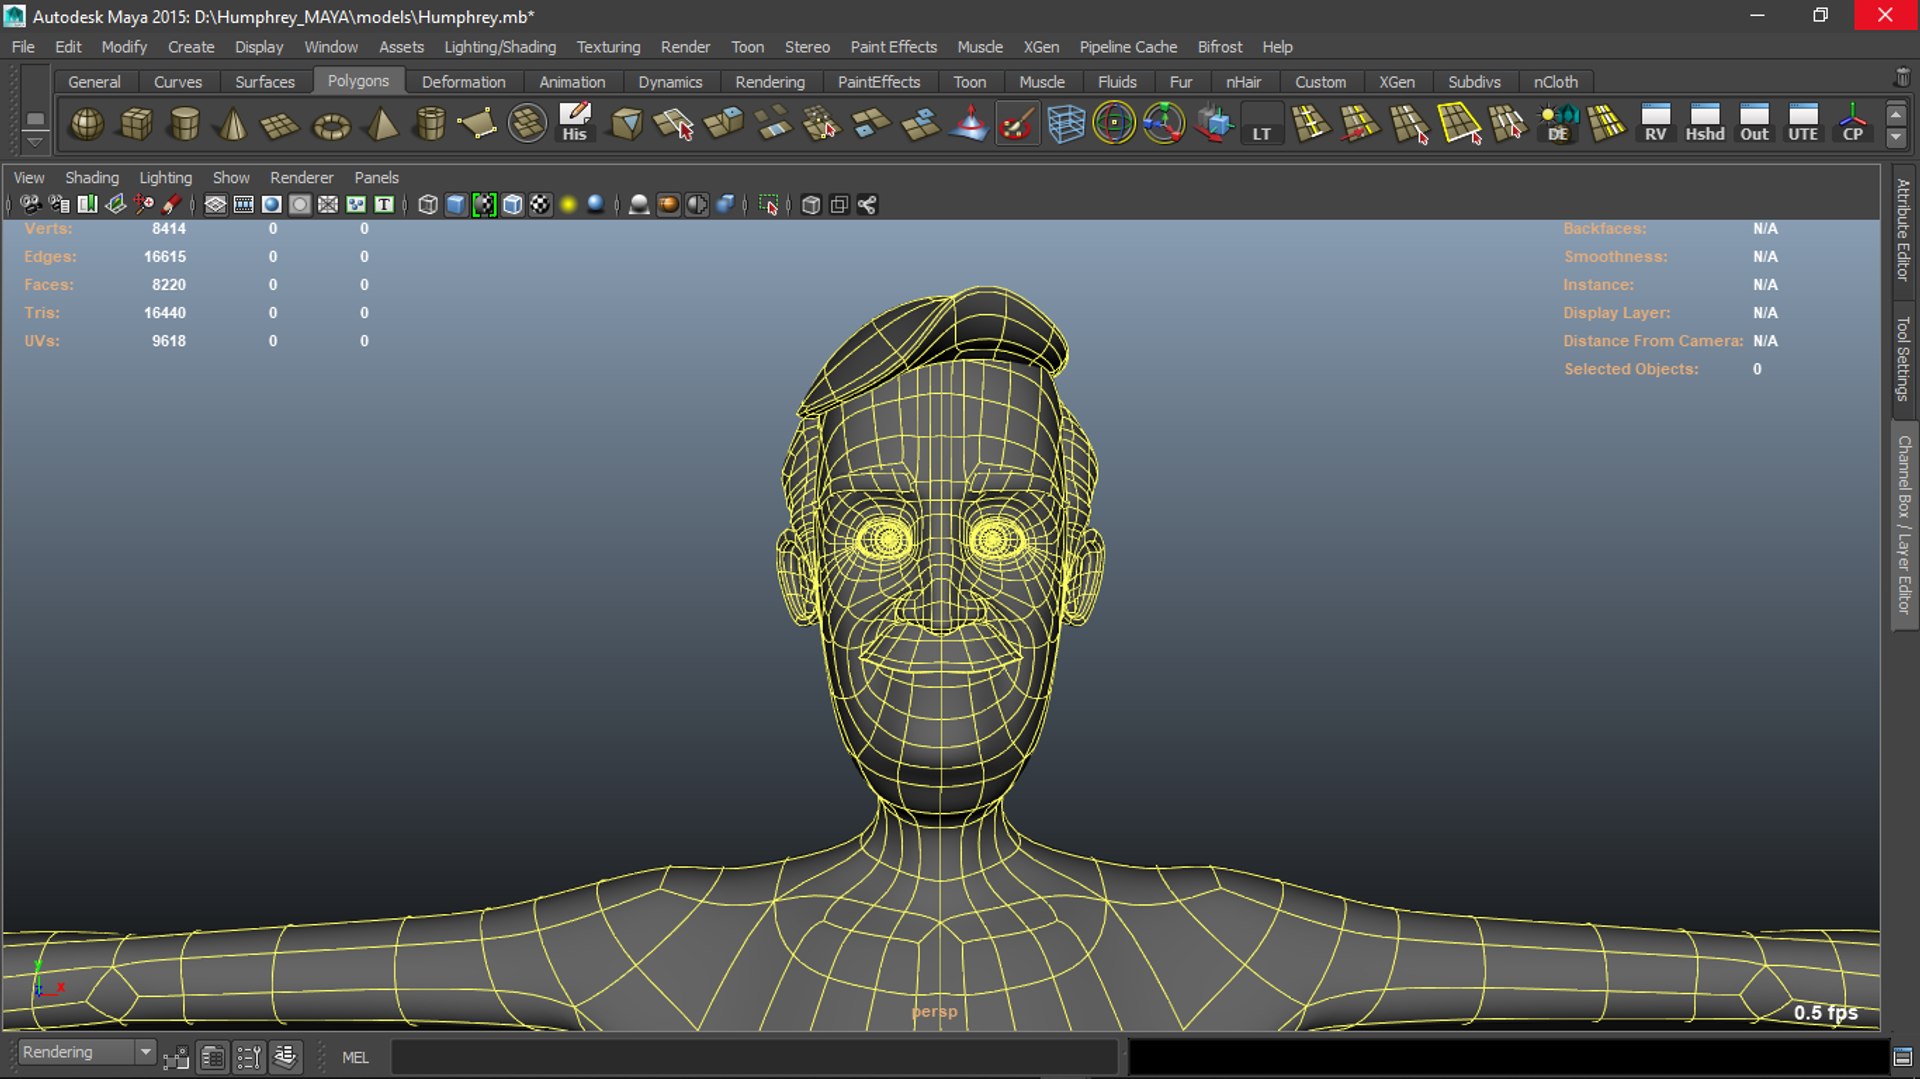Viewport: 1920px width, 1079px height.
Task: Toggle smooth shade all in viewport
Action: tap(456, 205)
